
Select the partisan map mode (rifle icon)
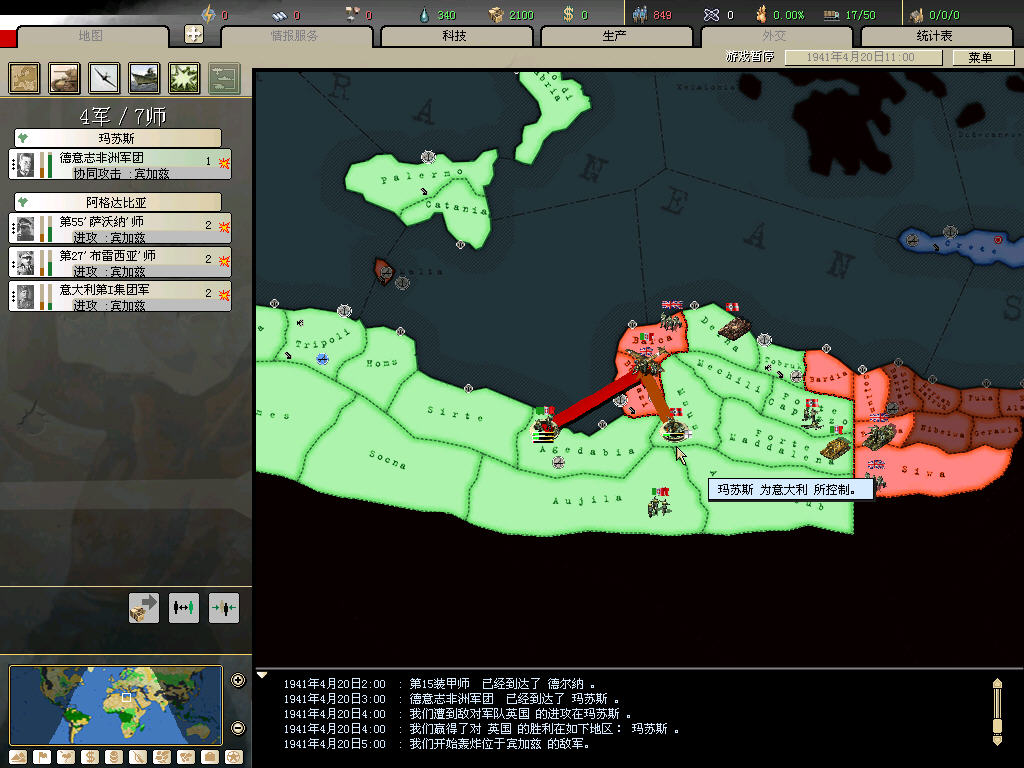(138, 757)
